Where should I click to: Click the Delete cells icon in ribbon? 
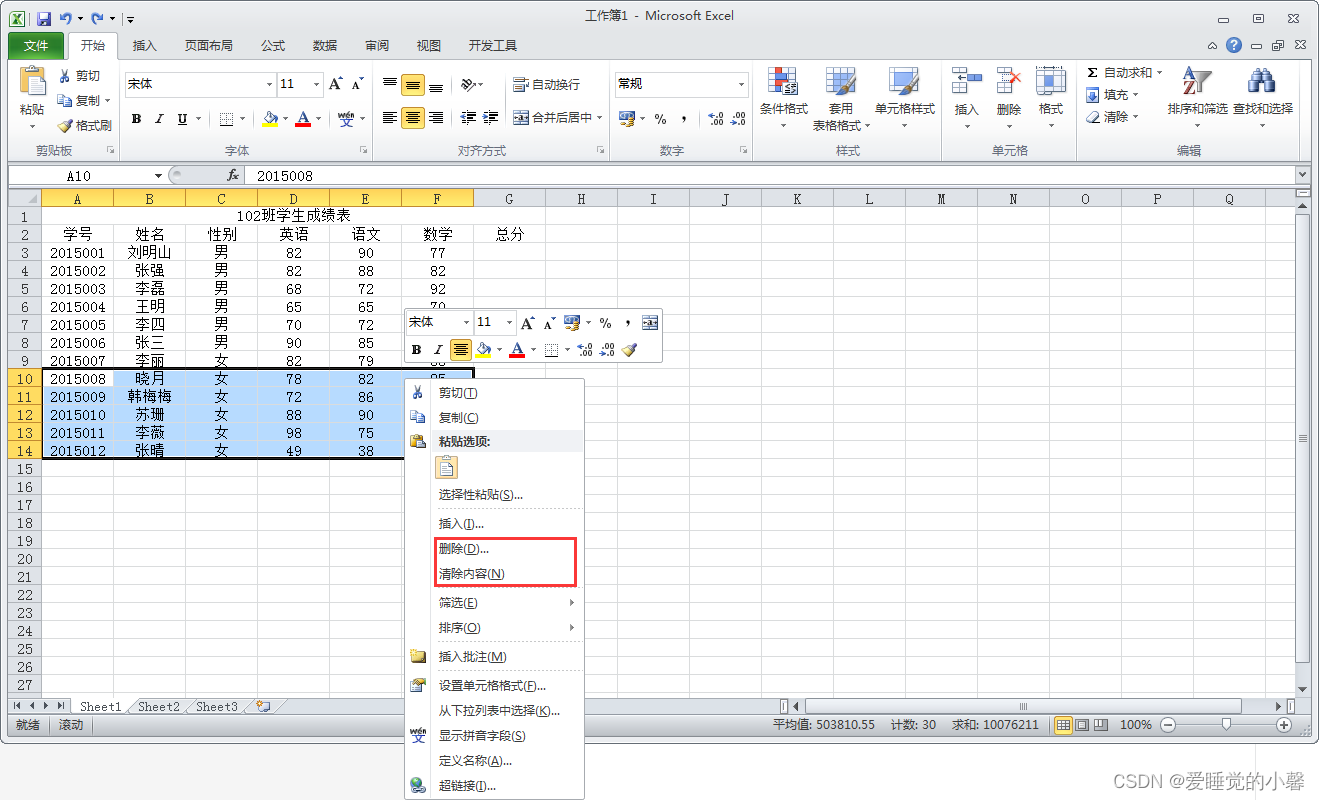pos(1009,82)
